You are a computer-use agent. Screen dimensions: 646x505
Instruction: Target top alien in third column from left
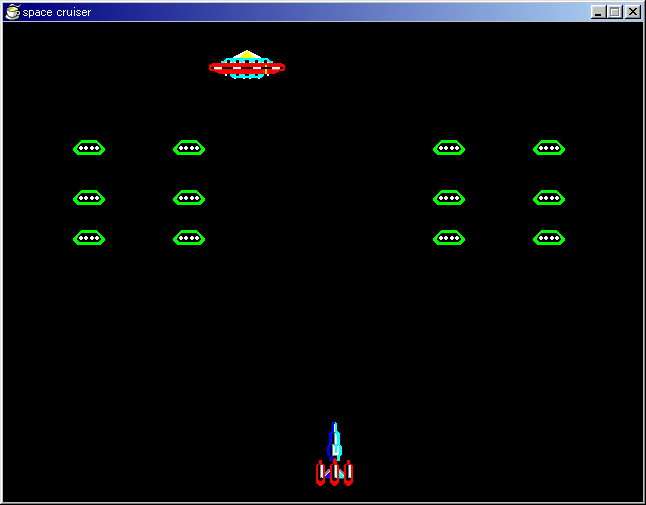point(449,148)
